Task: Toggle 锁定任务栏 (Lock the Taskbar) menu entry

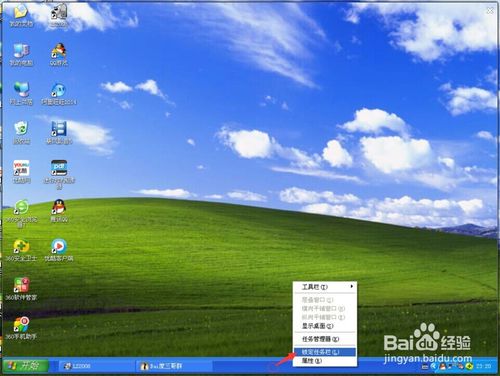Action: pos(325,352)
